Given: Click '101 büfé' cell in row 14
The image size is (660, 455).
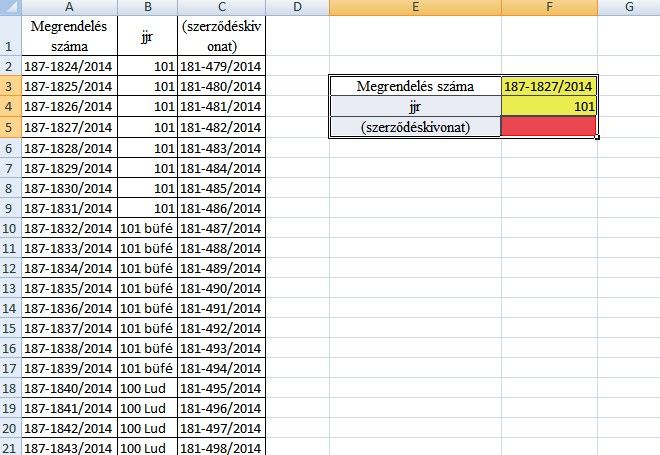Looking at the screenshot, I should 147,308.
